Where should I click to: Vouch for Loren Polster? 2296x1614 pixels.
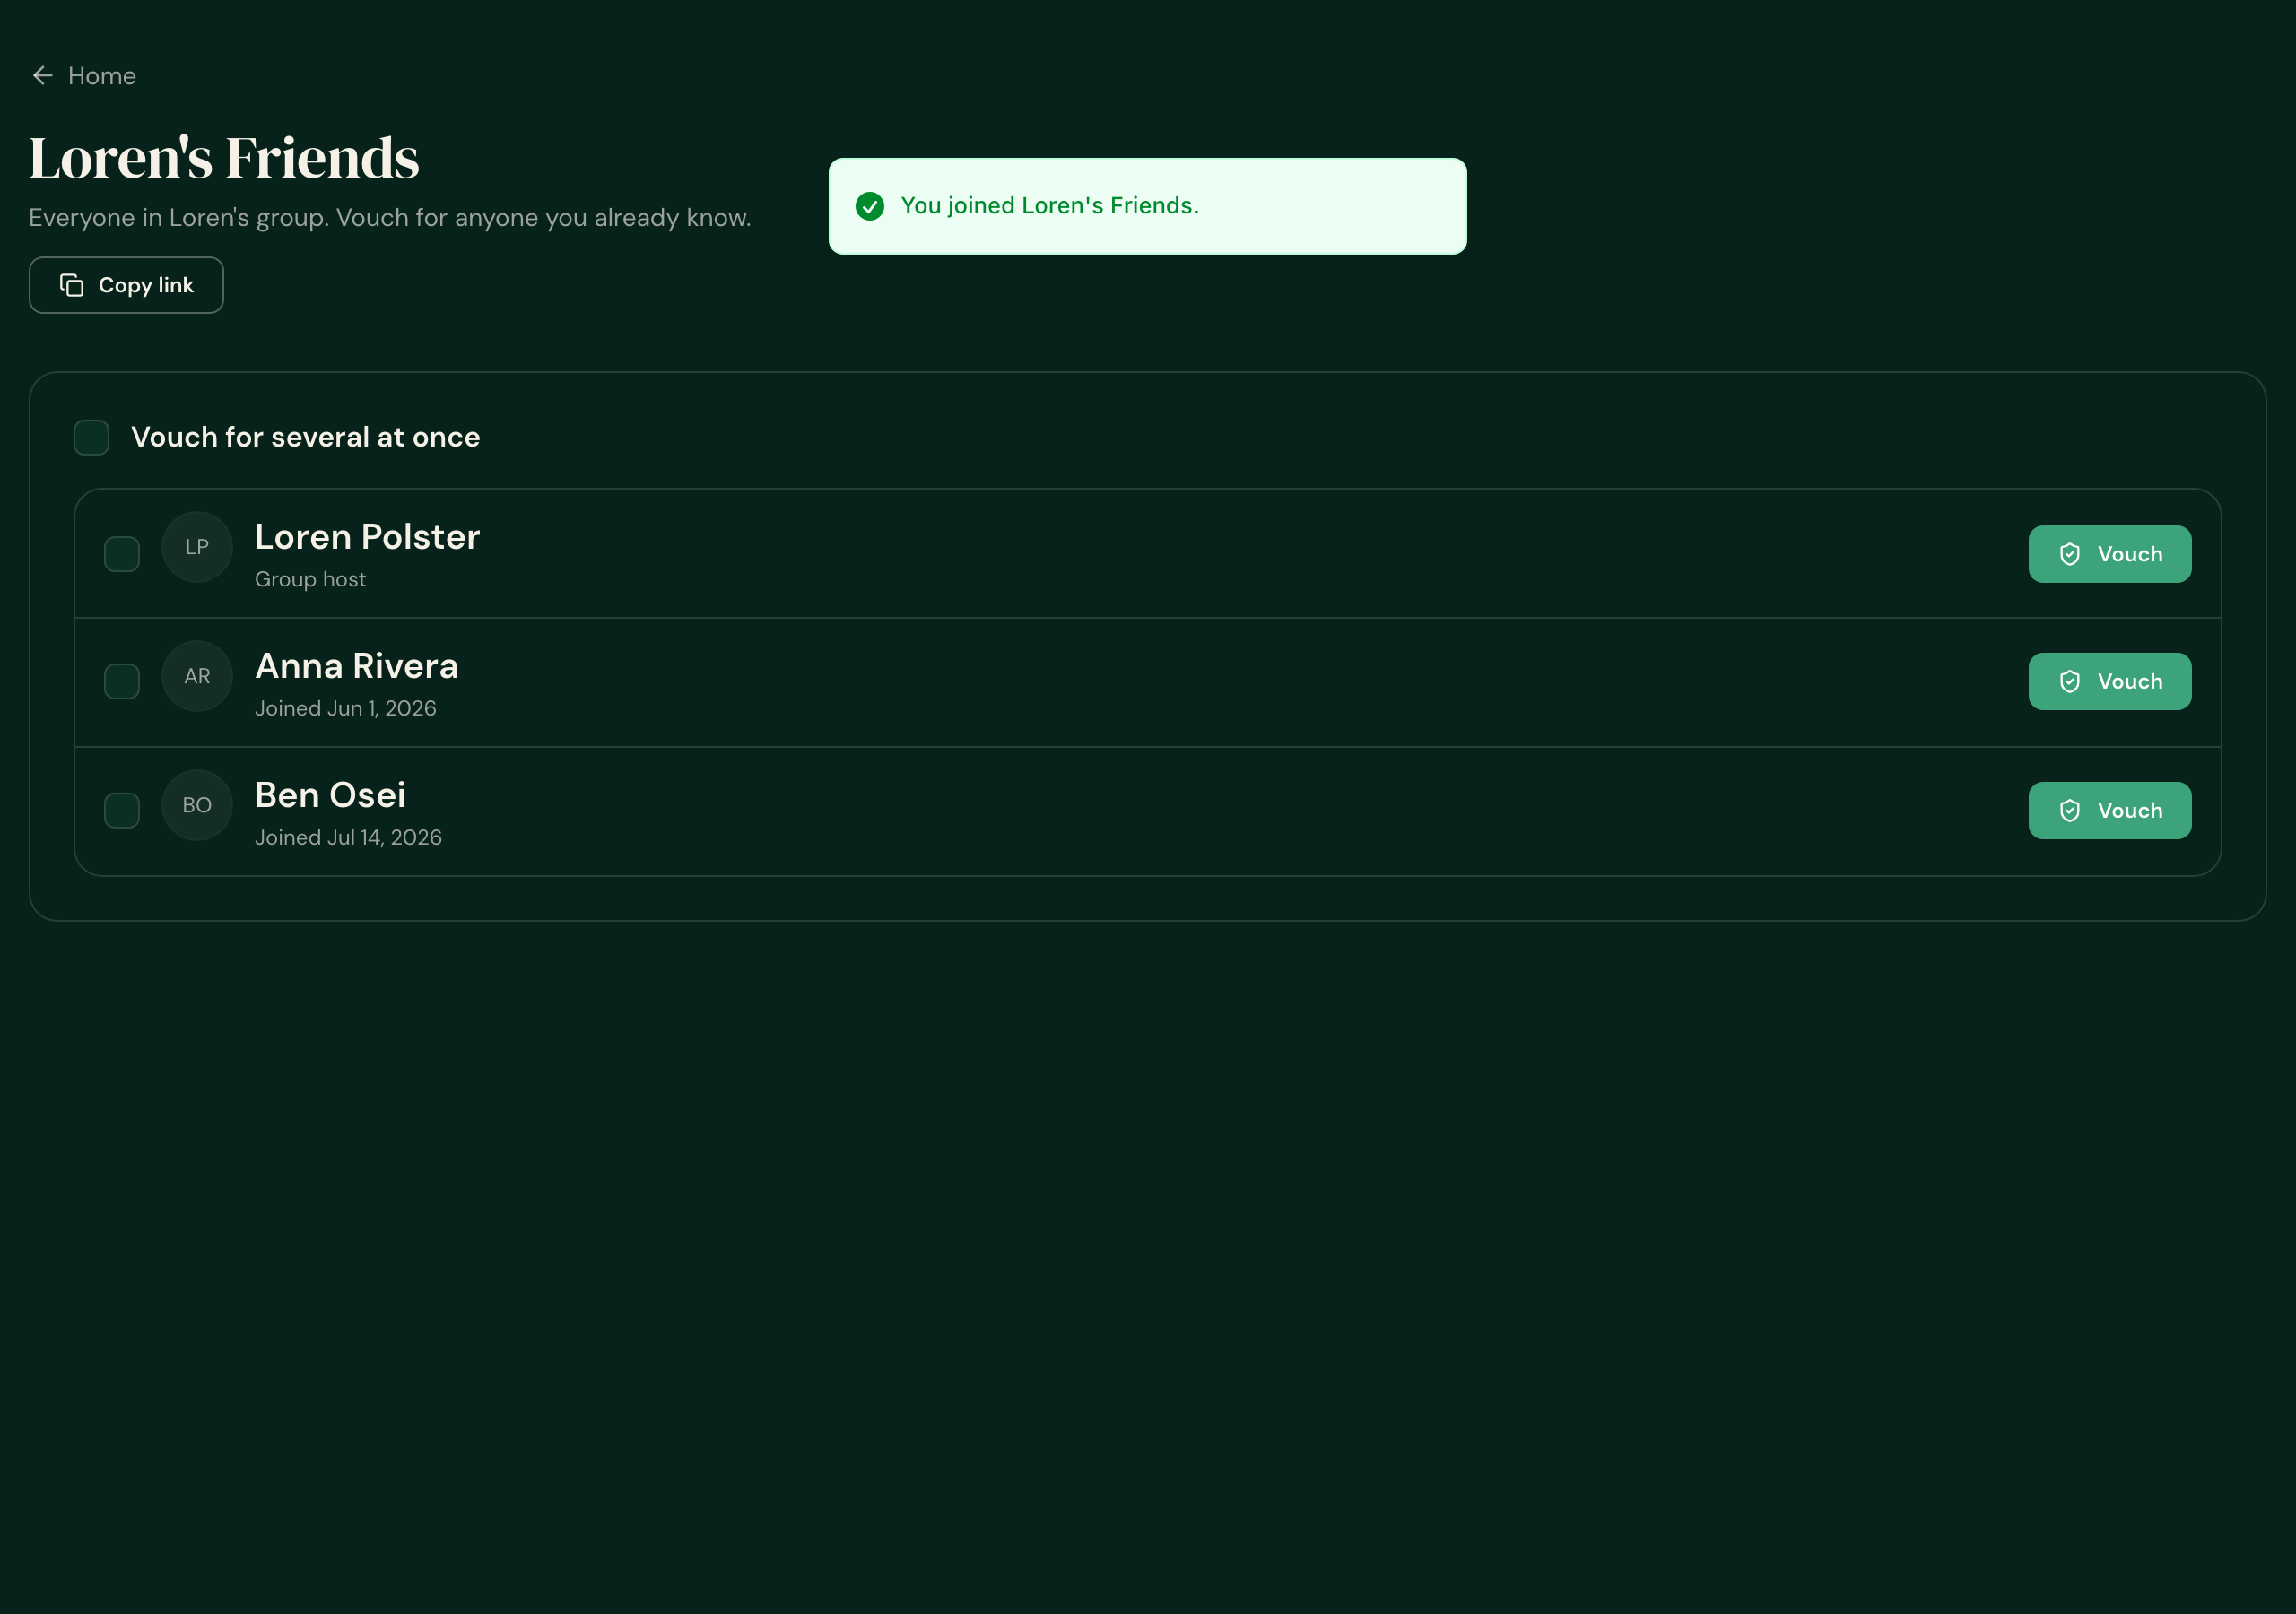2110,554
